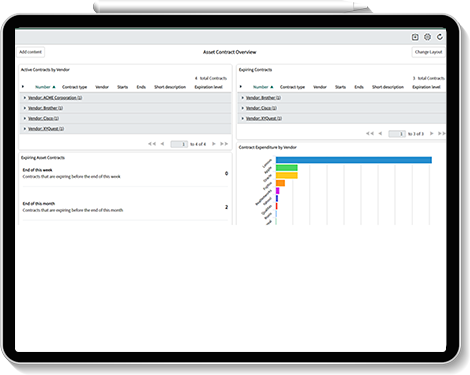
Task: Go to first page in Expiring Contracts
Action: point(370,134)
